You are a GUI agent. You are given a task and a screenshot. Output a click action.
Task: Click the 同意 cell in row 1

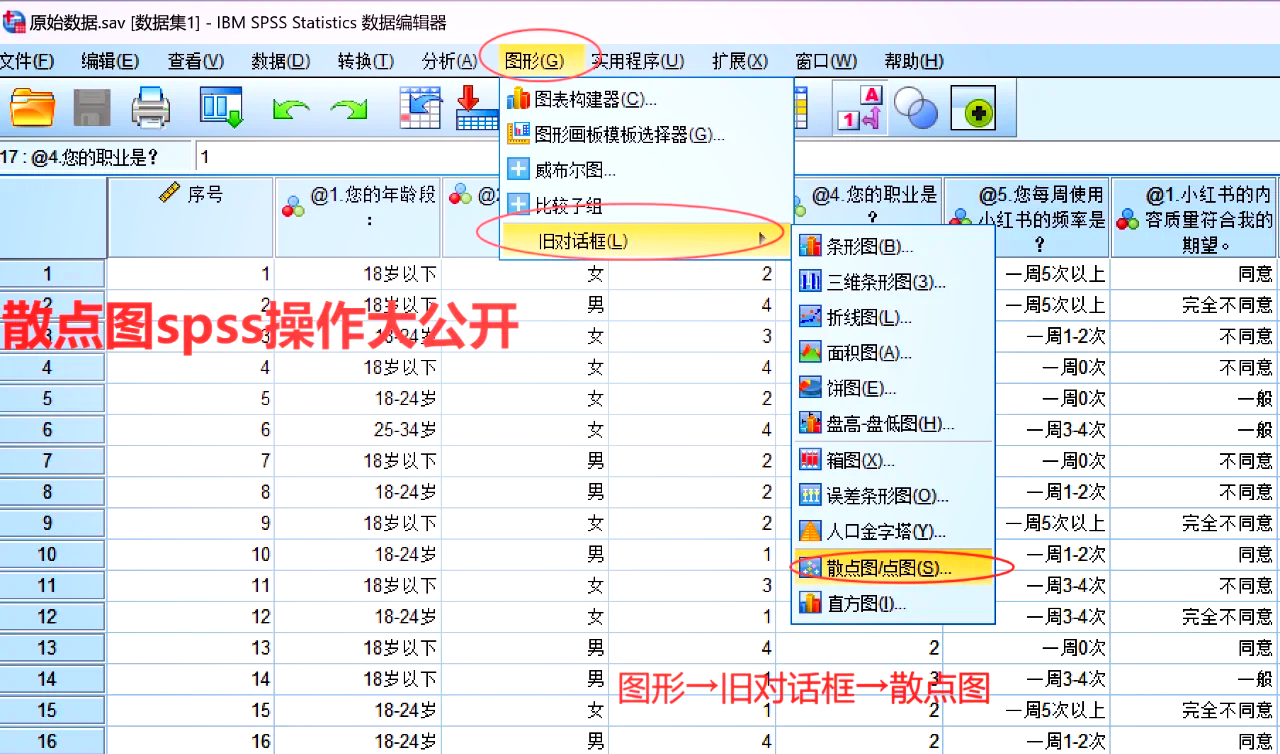pos(1195,273)
